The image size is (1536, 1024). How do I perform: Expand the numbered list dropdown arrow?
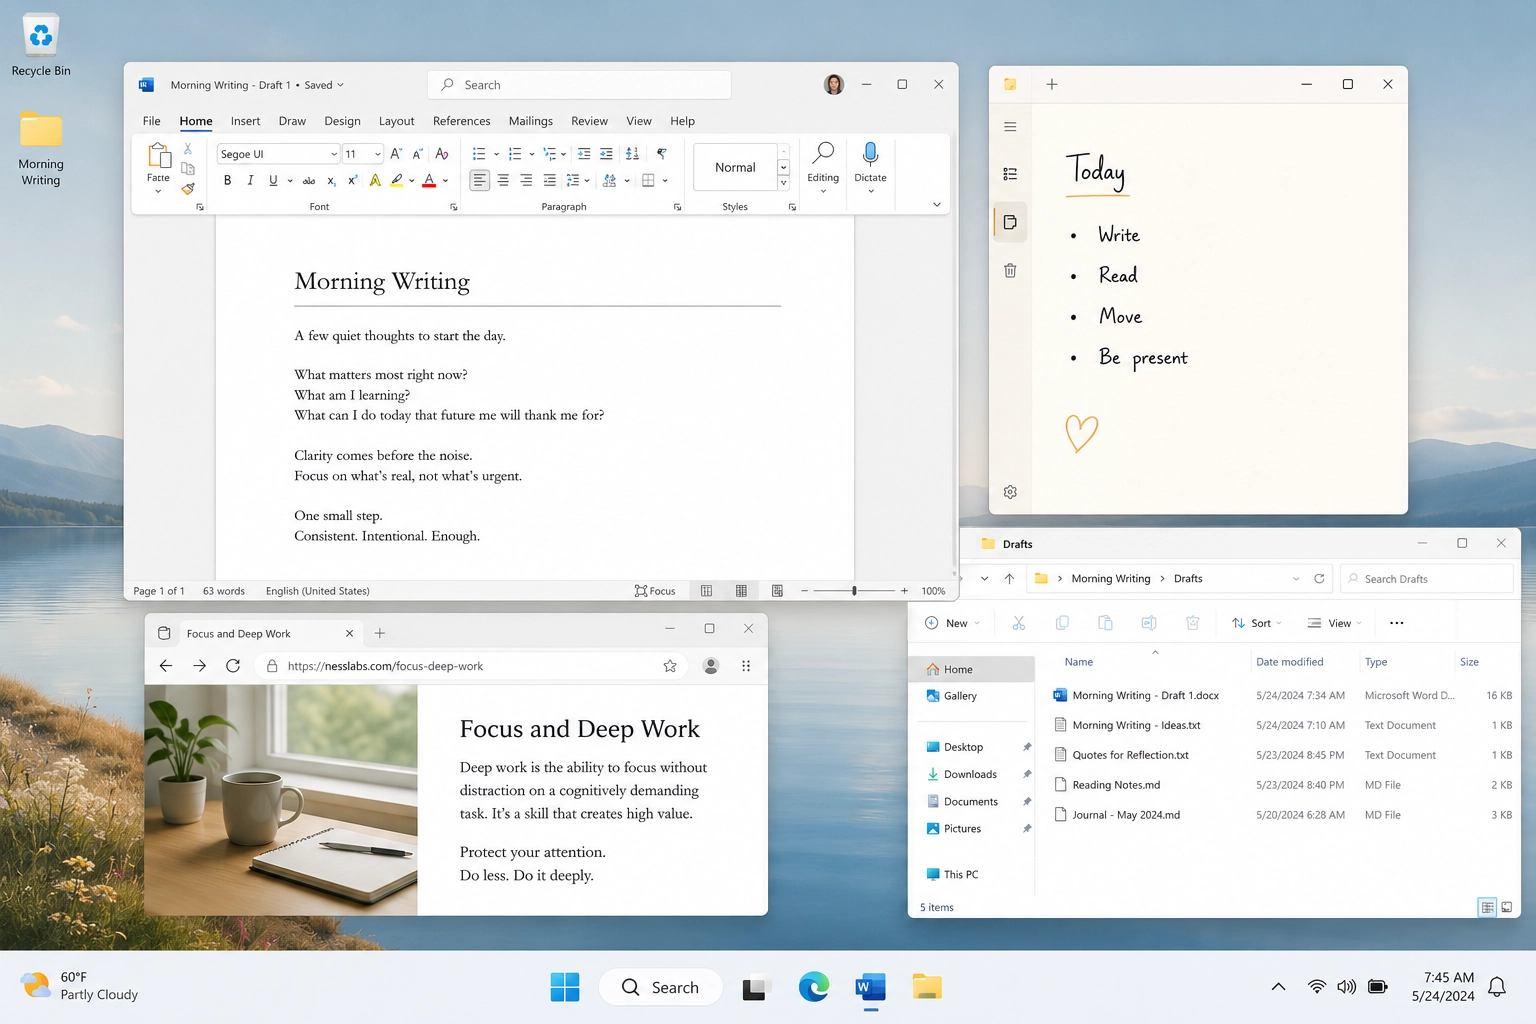tap(531, 154)
